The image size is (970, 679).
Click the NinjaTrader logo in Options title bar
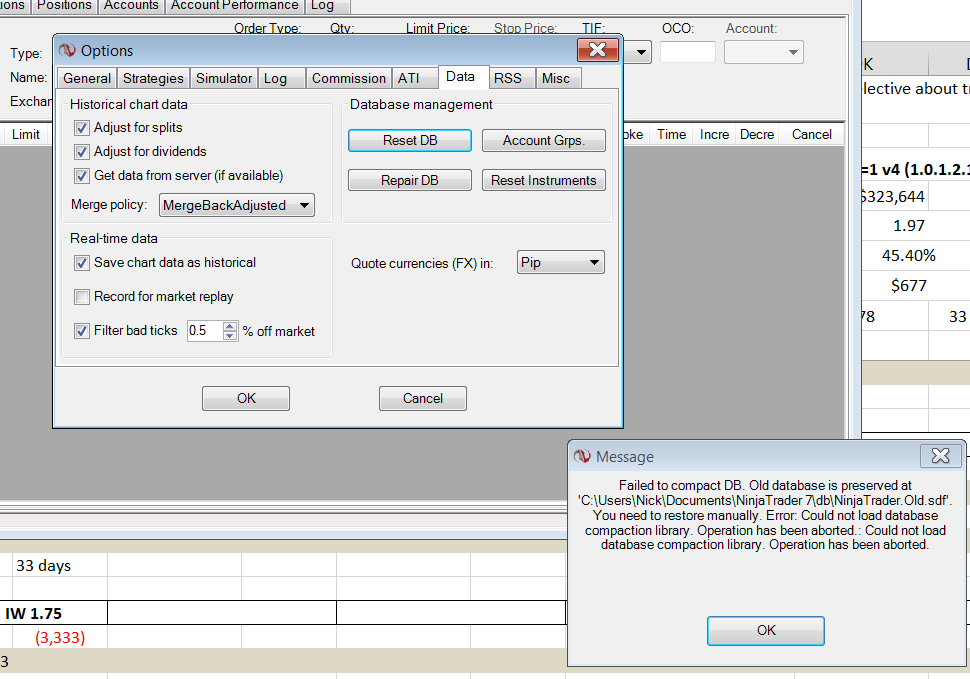(x=67, y=50)
